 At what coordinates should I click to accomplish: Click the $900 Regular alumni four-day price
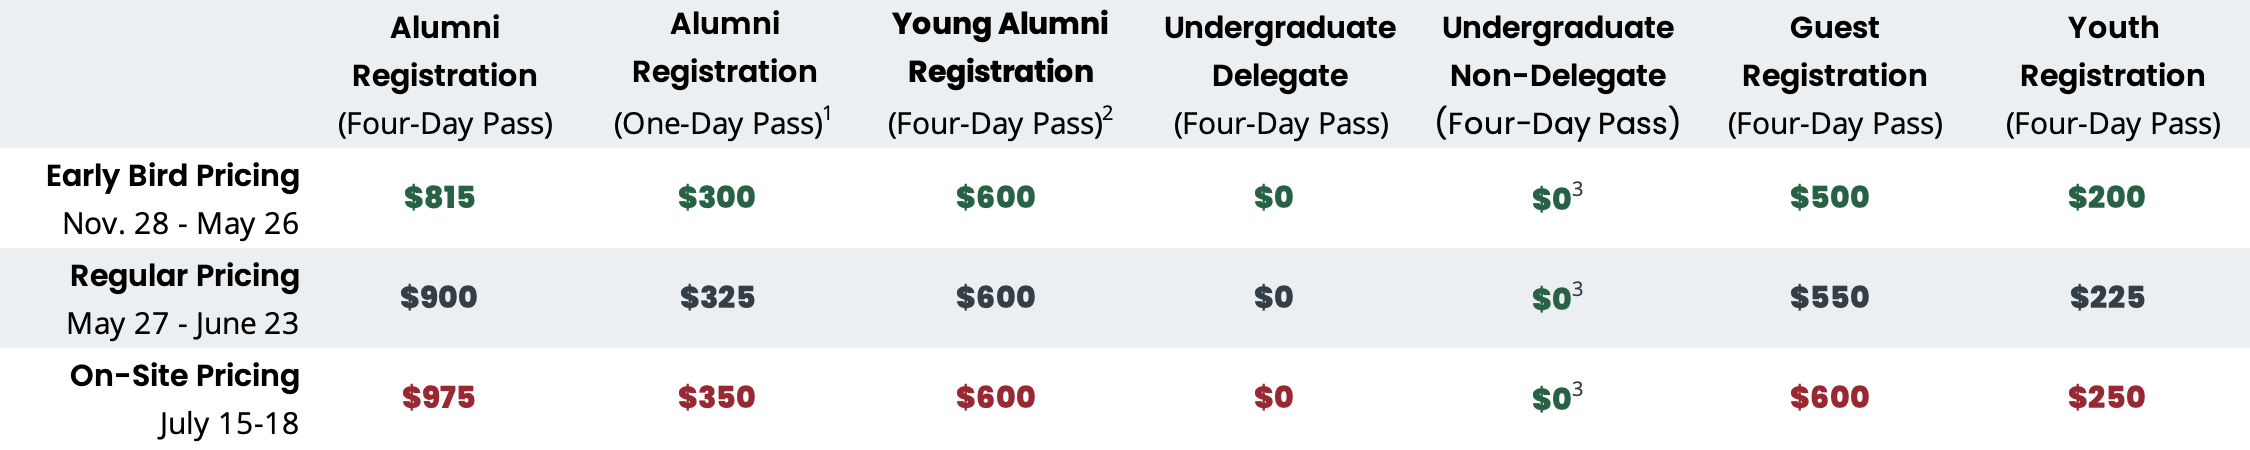tap(439, 297)
